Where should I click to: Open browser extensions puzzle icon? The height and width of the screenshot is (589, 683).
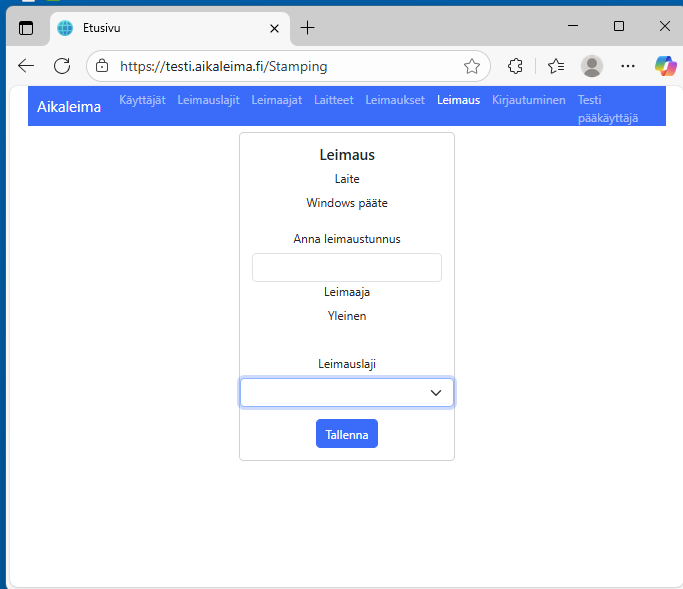pos(515,66)
